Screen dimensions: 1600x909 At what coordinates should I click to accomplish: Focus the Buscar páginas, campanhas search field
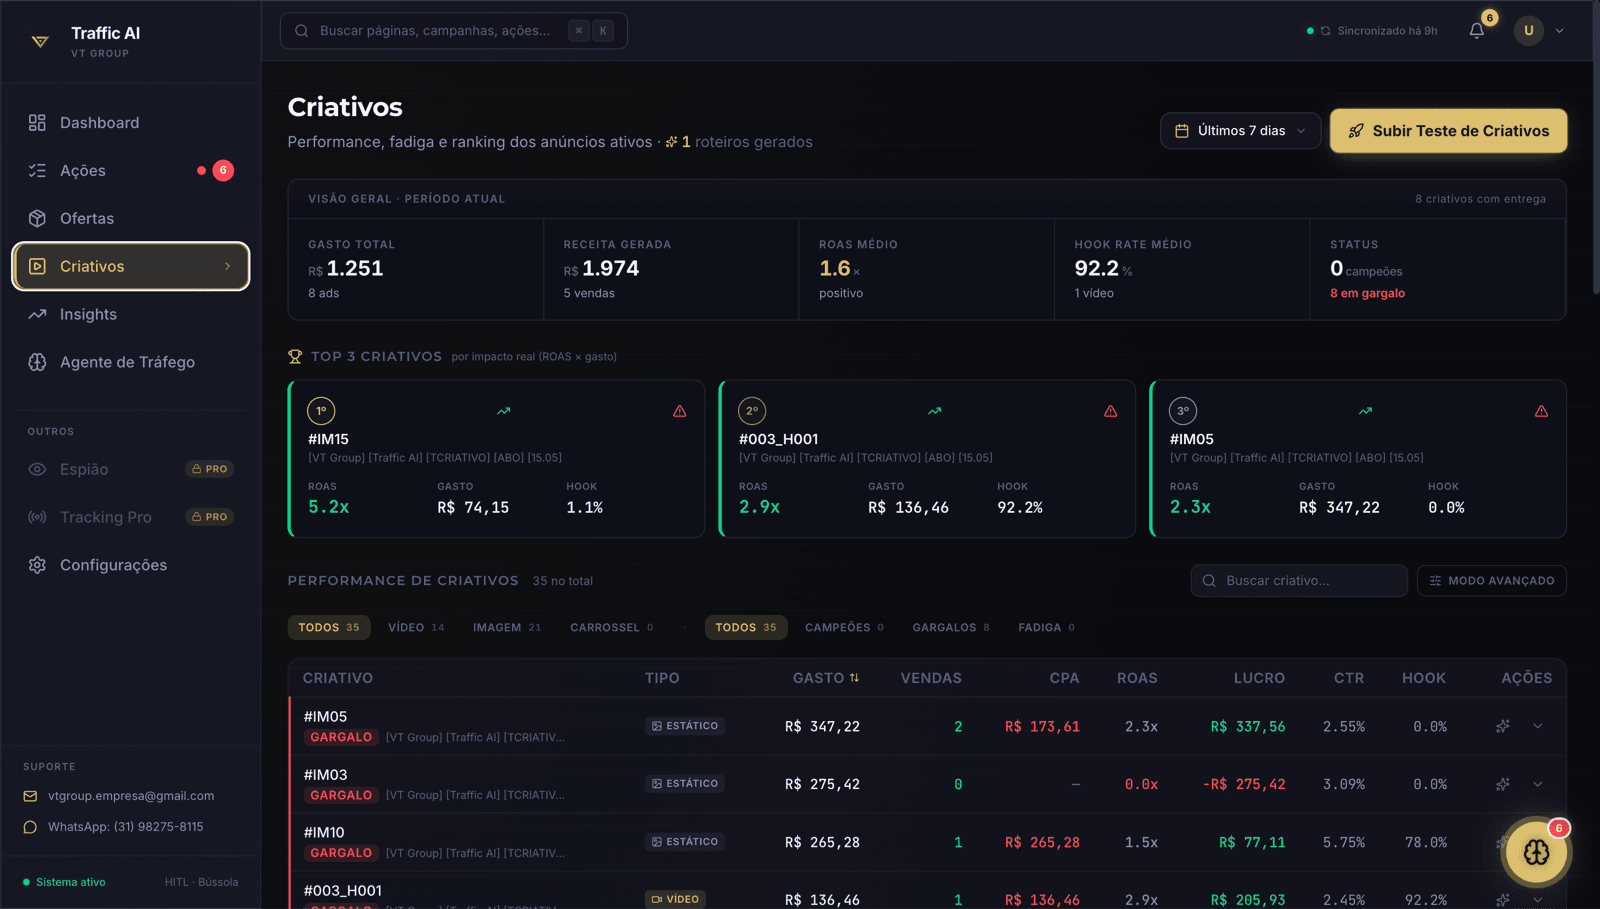pos(454,31)
